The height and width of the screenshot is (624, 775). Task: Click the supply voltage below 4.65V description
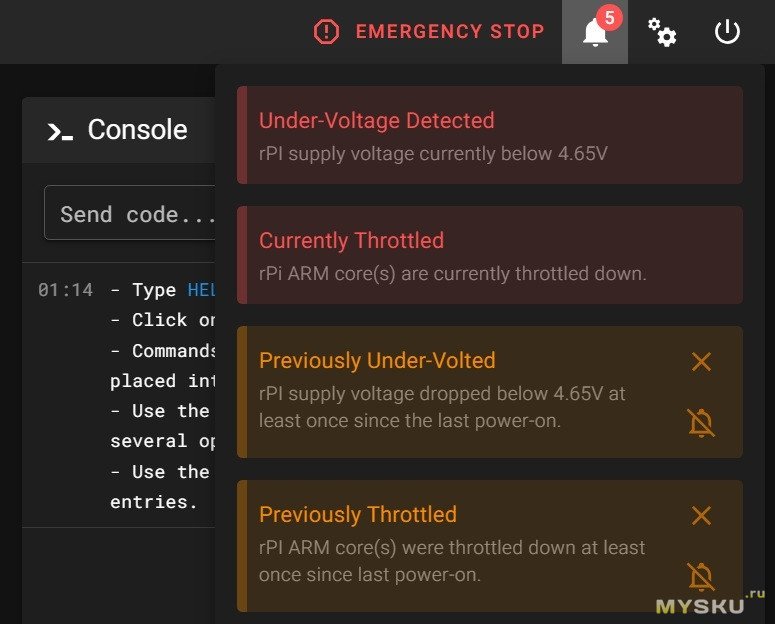(x=432, y=154)
